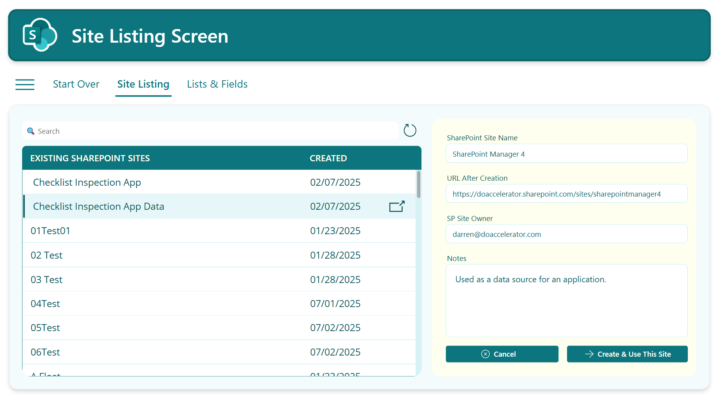Refresh the SharePoint sites list
The image size is (720, 404).
410,130
